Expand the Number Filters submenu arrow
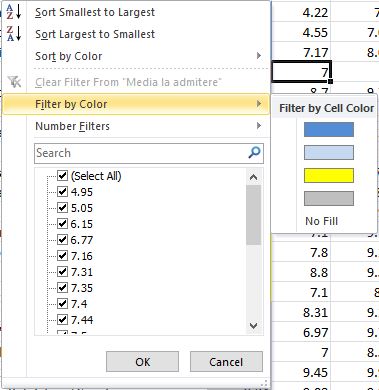379x390 pixels. click(x=259, y=126)
